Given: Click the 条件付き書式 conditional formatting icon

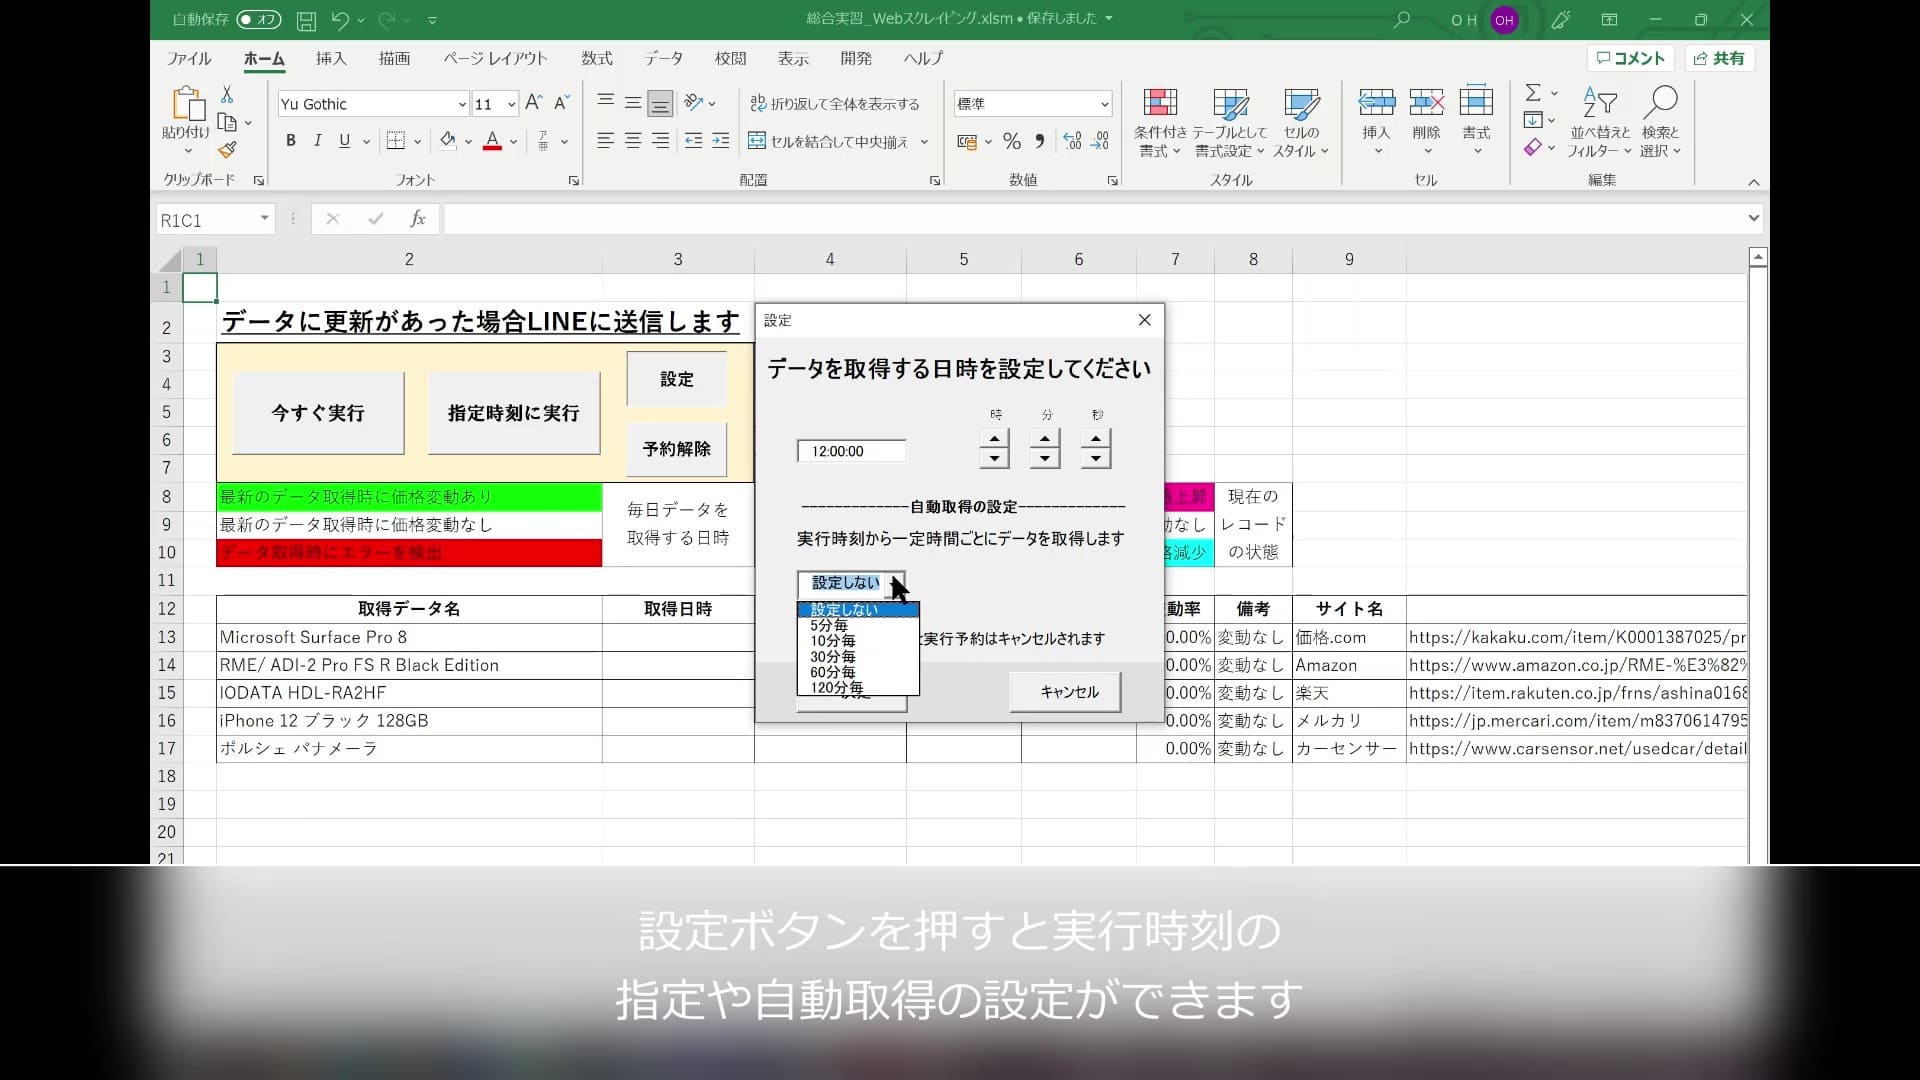Looking at the screenshot, I should (x=1160, y=103).
